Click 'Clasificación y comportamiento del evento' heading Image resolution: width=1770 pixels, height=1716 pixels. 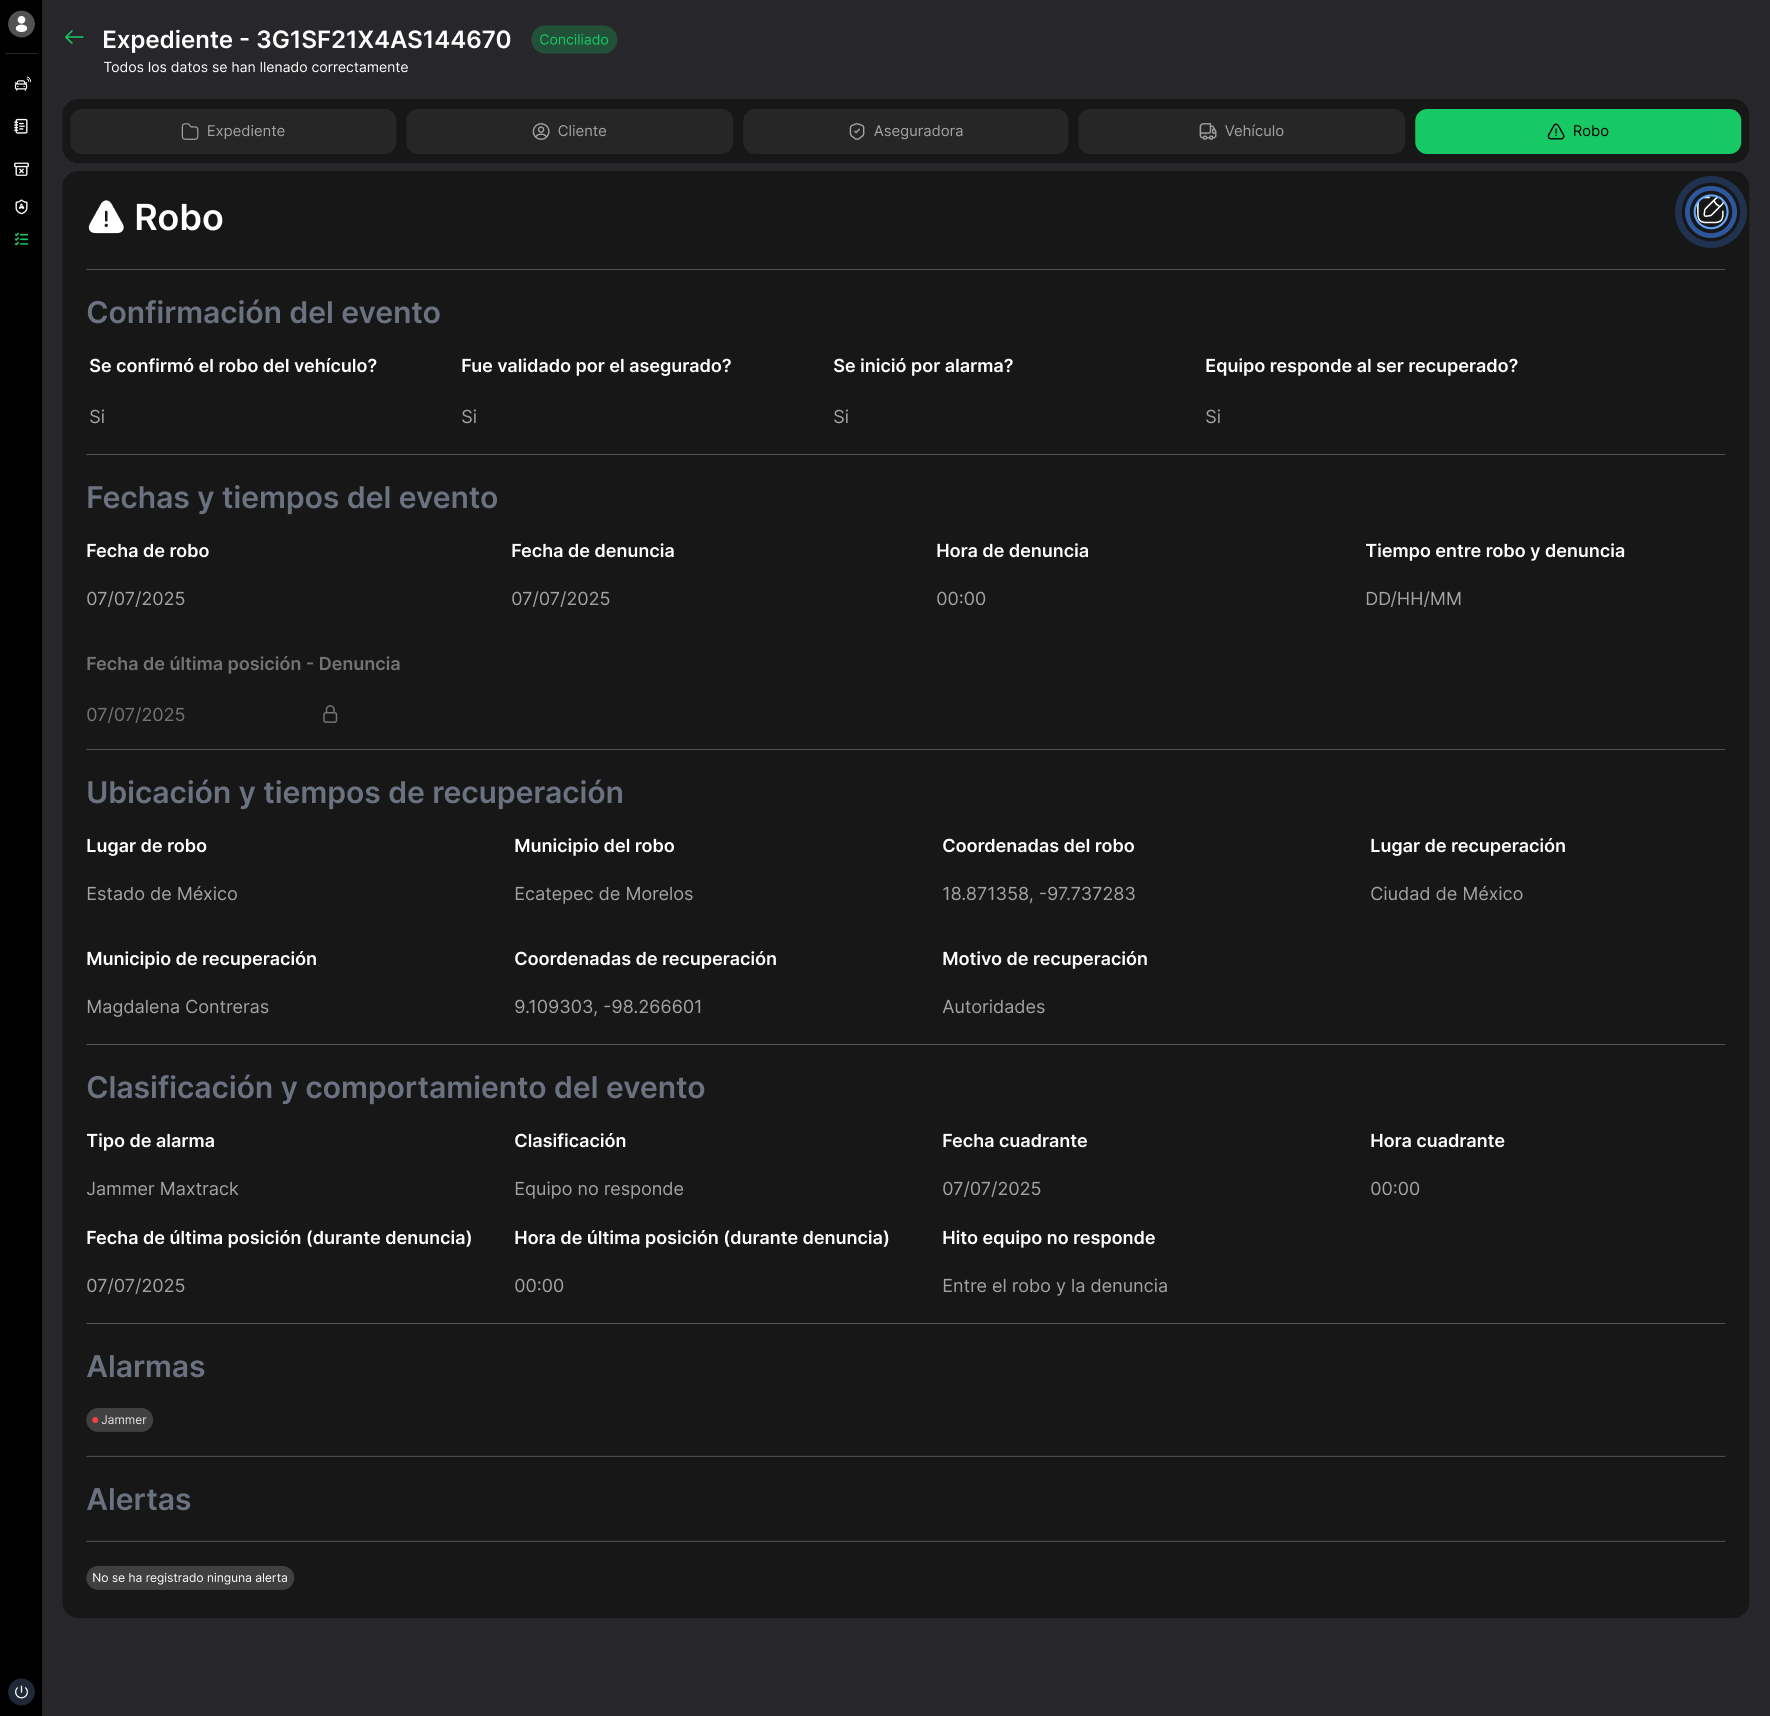[396, 1088]
